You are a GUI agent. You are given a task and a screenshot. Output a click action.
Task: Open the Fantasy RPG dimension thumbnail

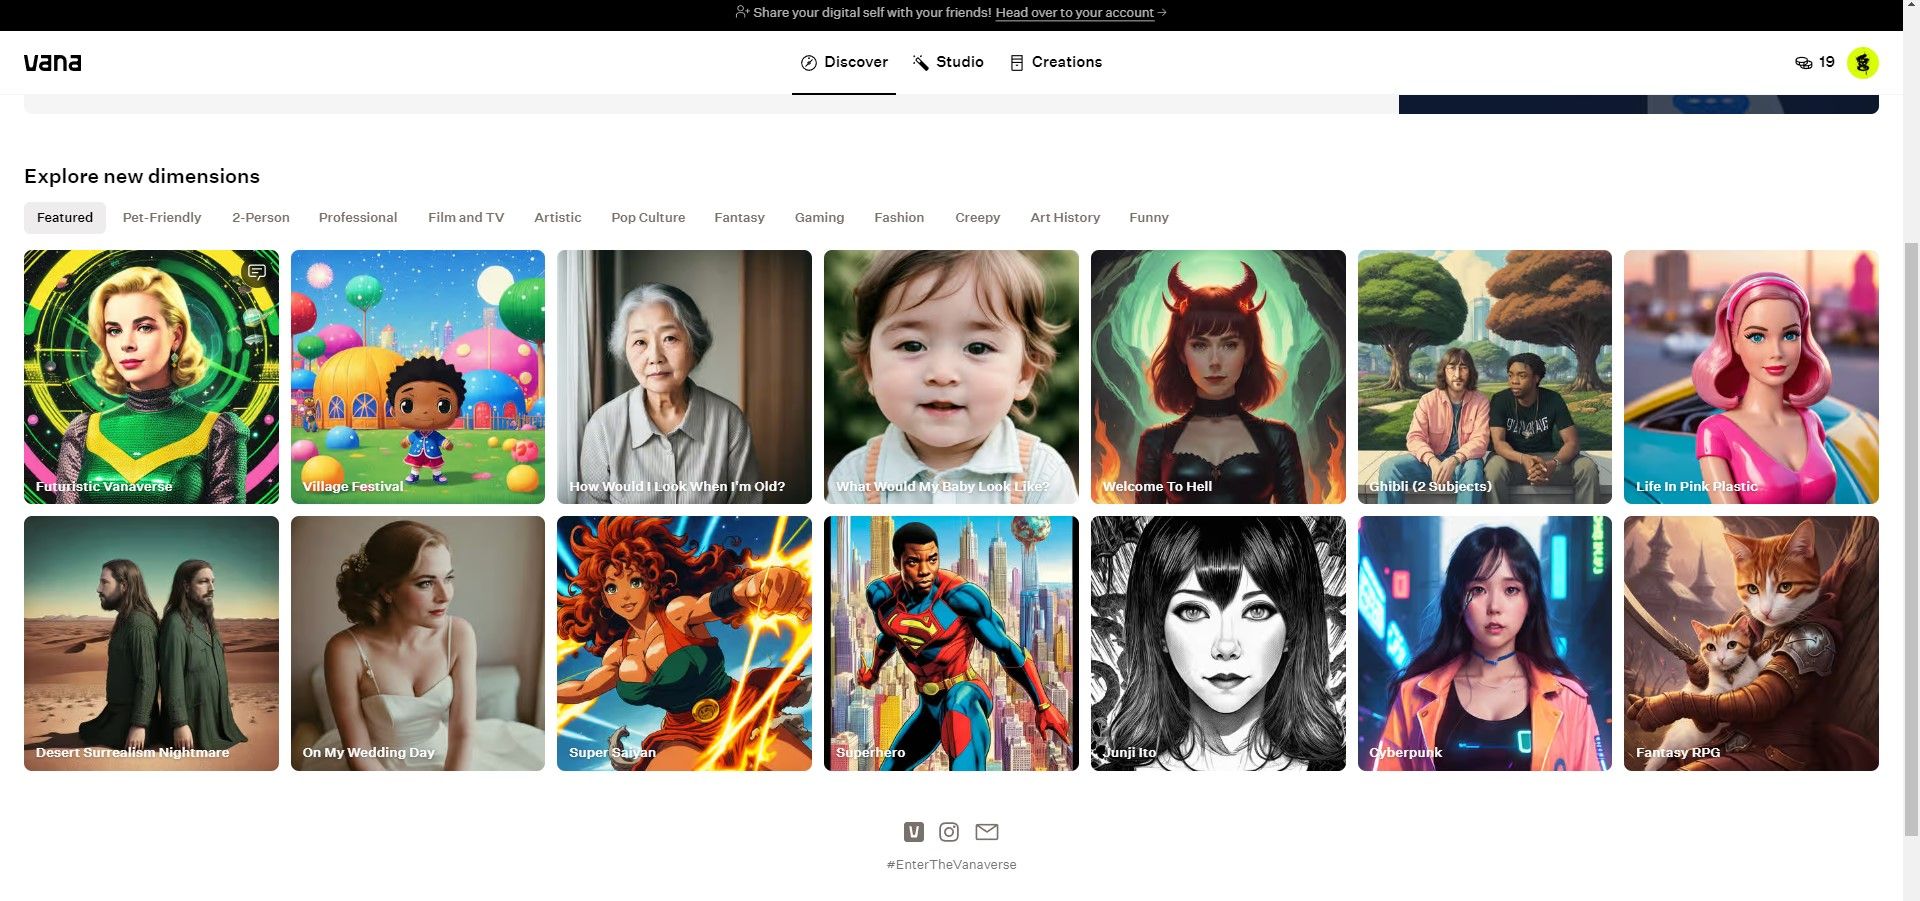point(1750,643)
